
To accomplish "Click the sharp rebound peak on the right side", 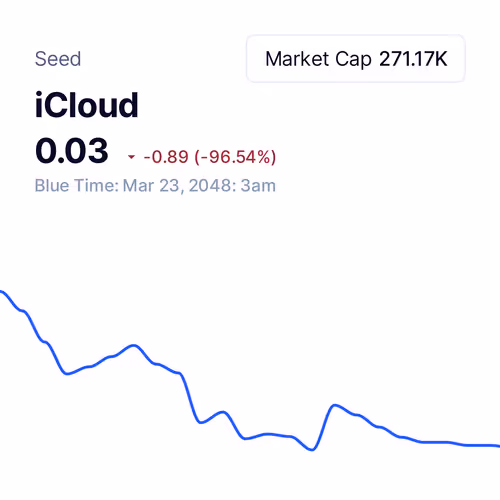I will pyautogui.click(x=334, y=406).
